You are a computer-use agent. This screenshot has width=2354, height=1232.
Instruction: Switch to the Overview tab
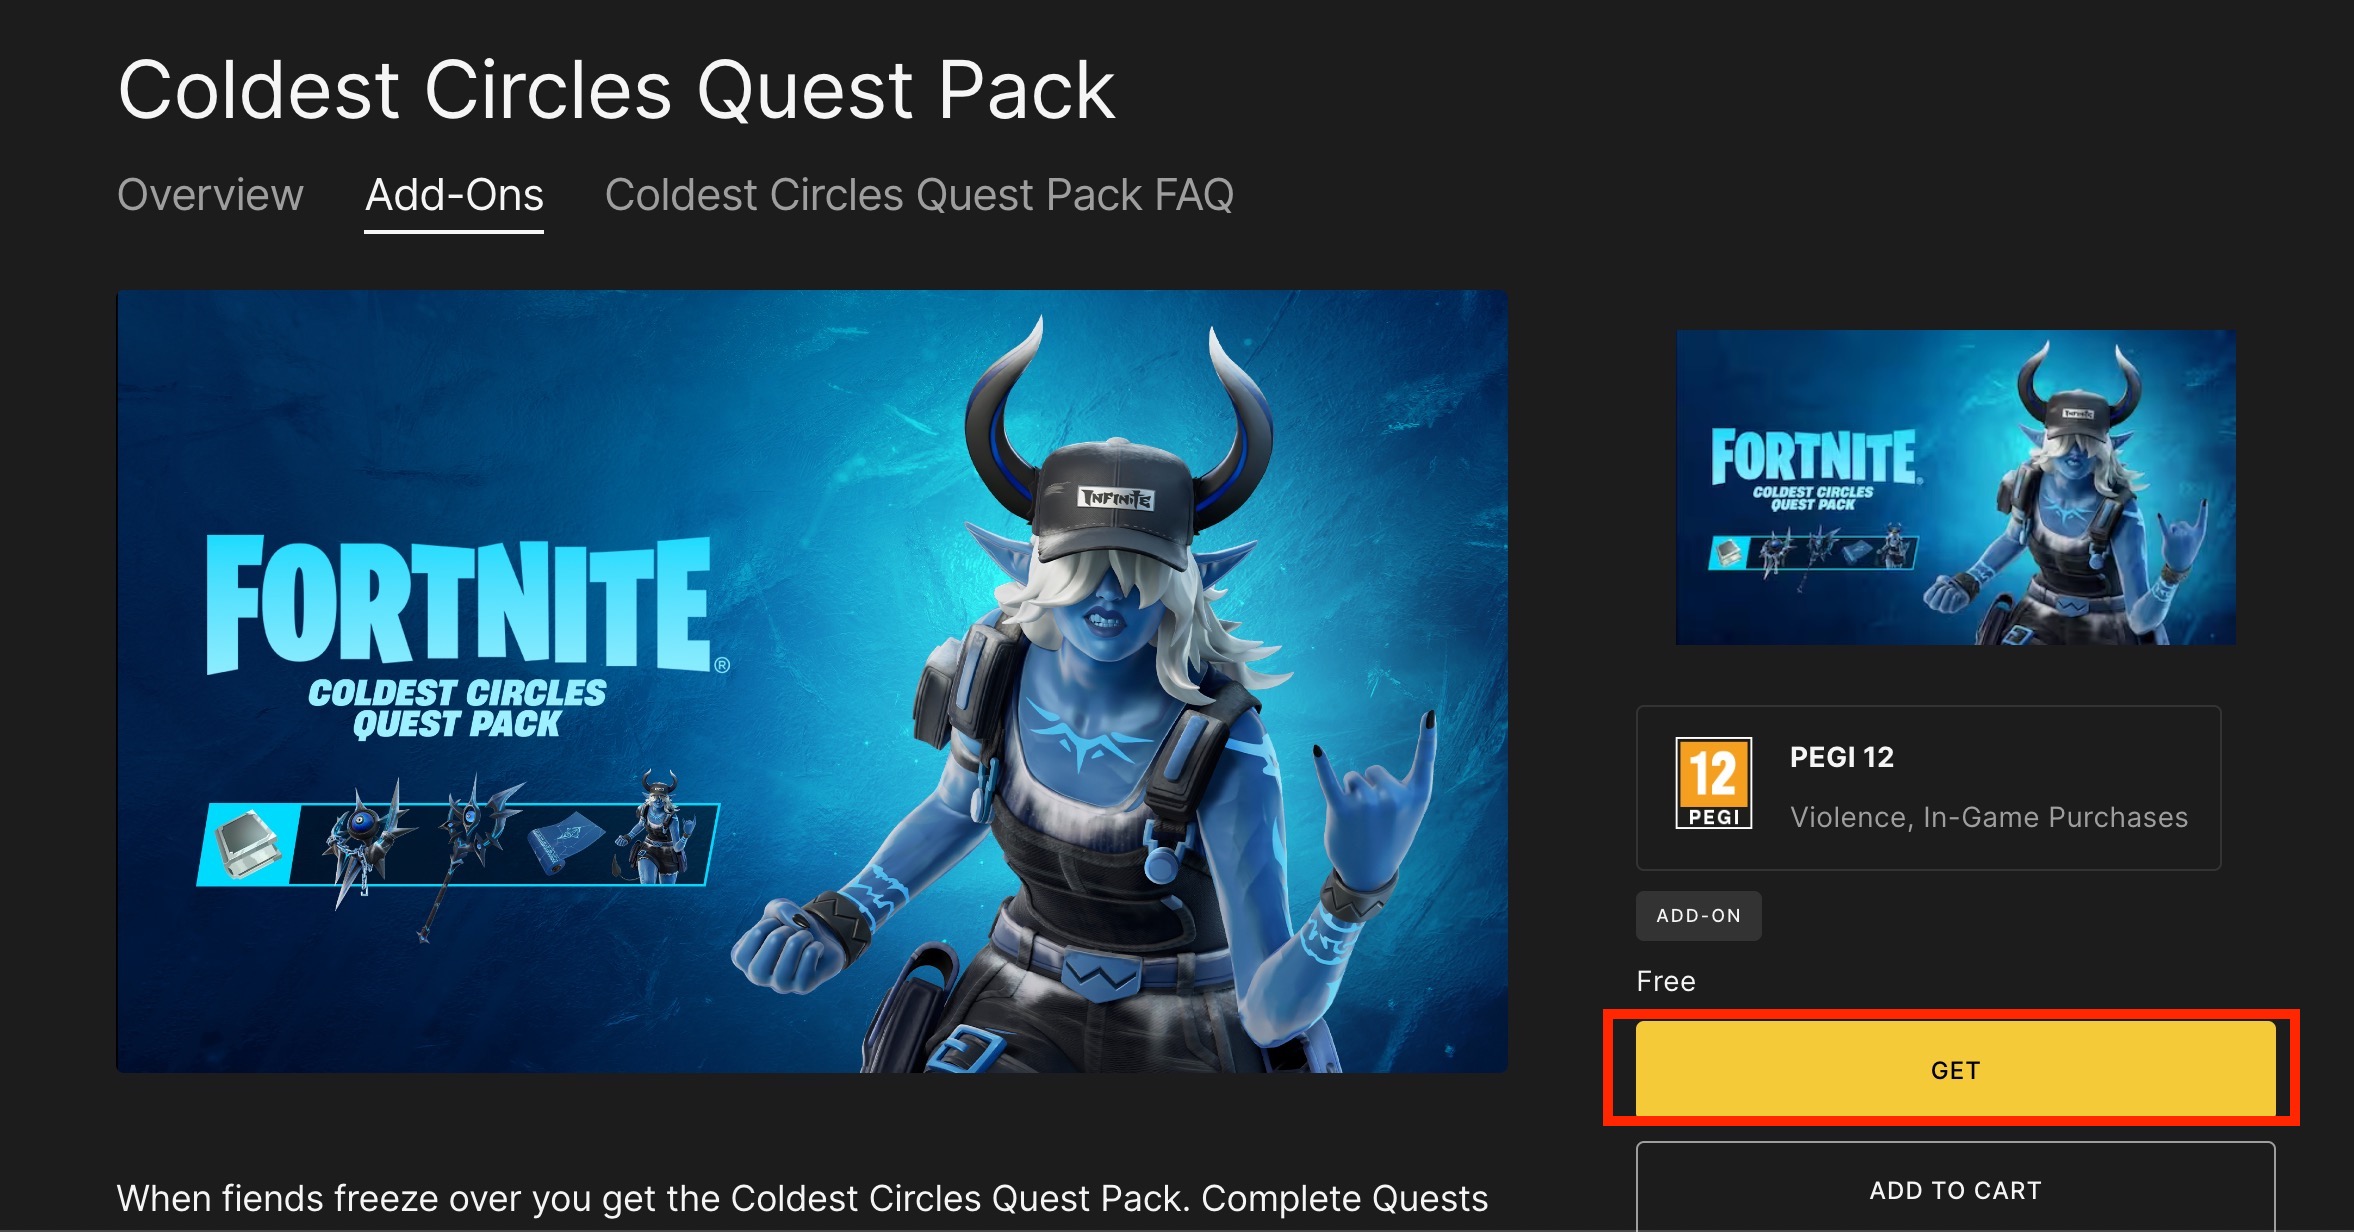210,195
